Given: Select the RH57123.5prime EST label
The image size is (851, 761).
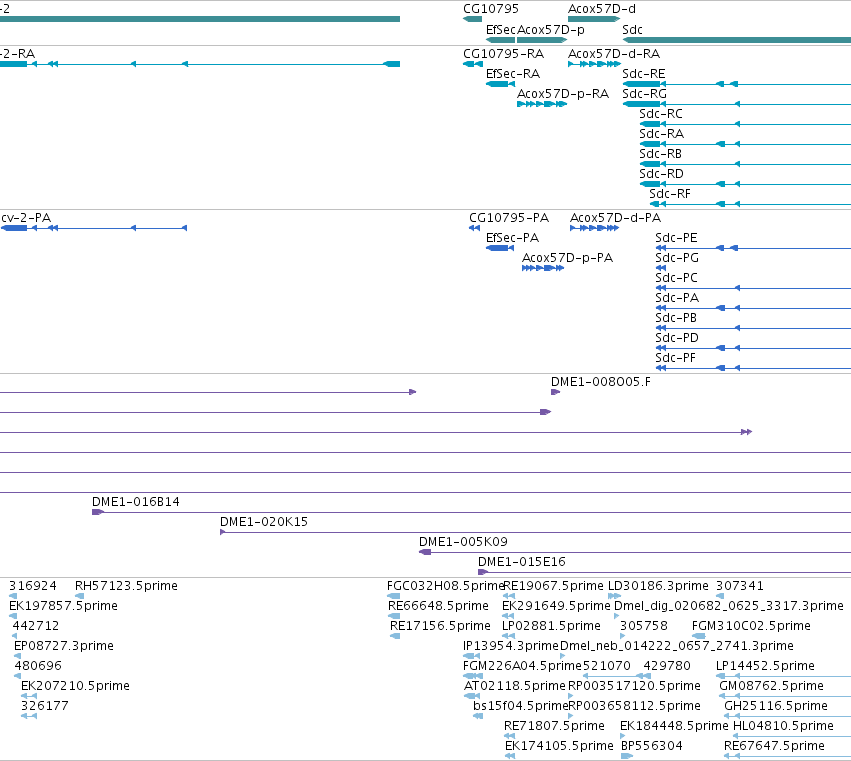Looking at the screenshot, I should [x=126, y=586].
